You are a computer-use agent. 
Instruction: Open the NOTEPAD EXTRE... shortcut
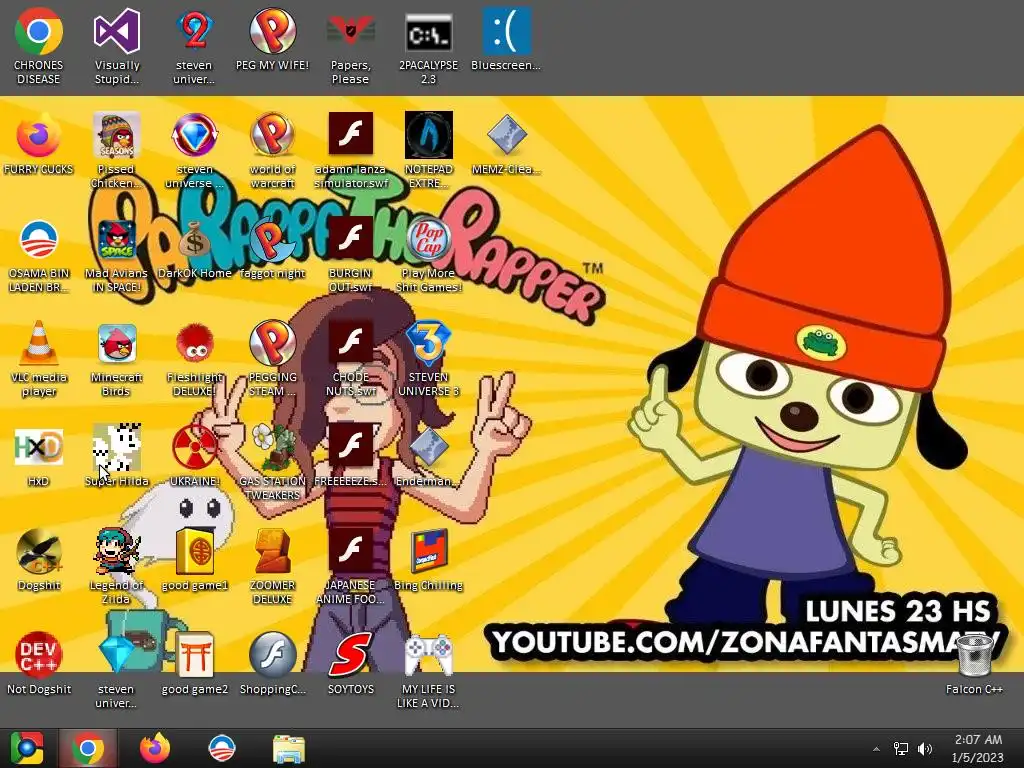tap(428, 136)
